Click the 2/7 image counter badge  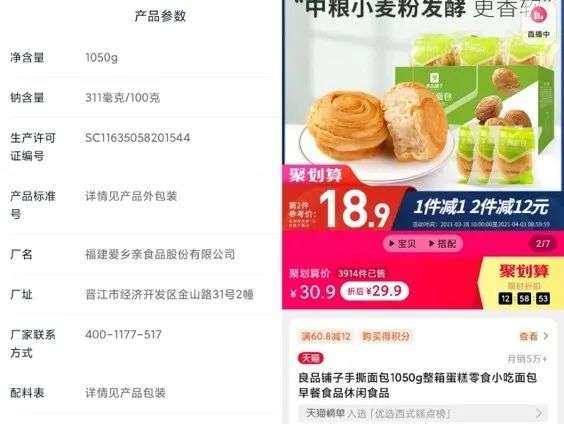pyautogui.click(x=542, y=244)
